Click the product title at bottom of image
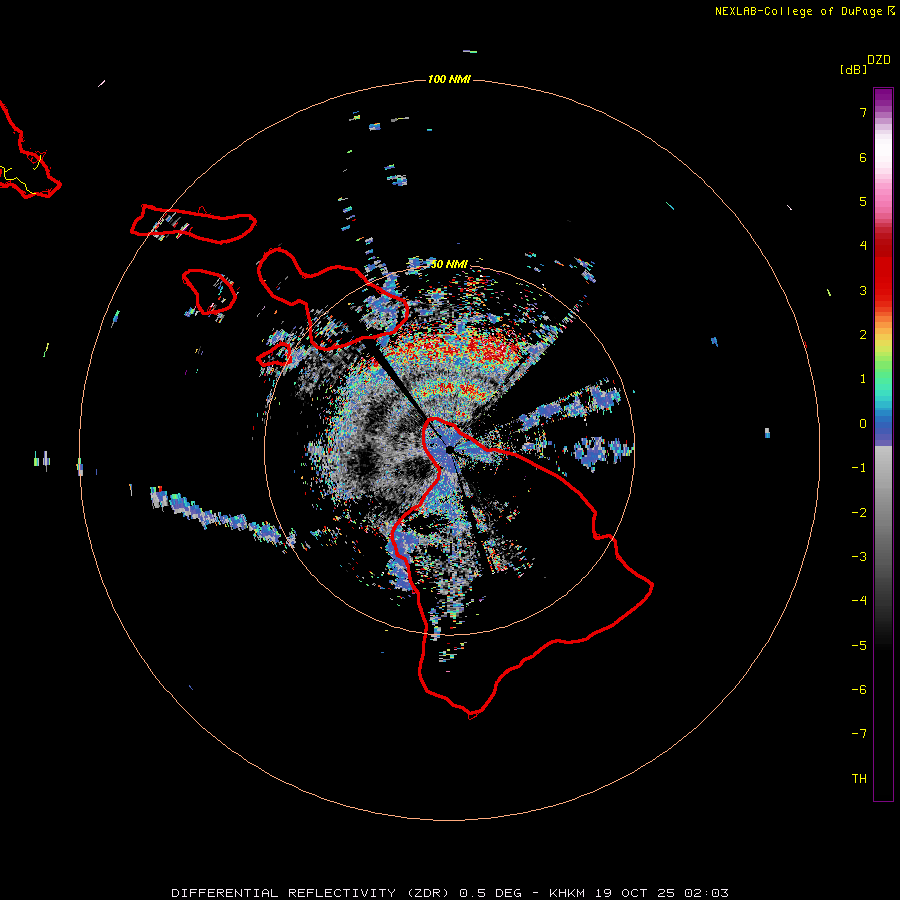The width and height of the screenshot is (900, 900). point(450,893)
